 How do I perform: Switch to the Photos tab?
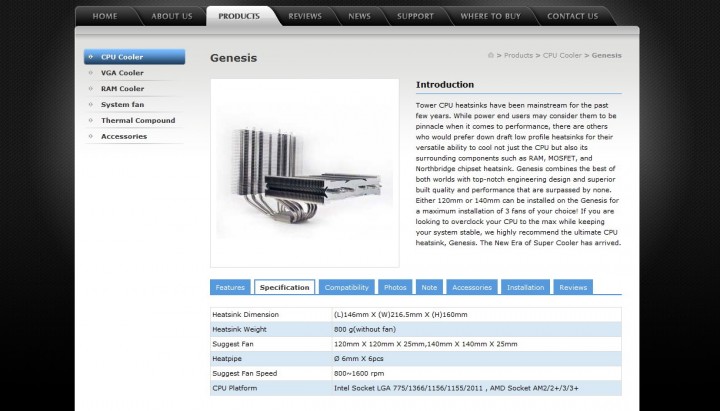(x=395, y=287)
